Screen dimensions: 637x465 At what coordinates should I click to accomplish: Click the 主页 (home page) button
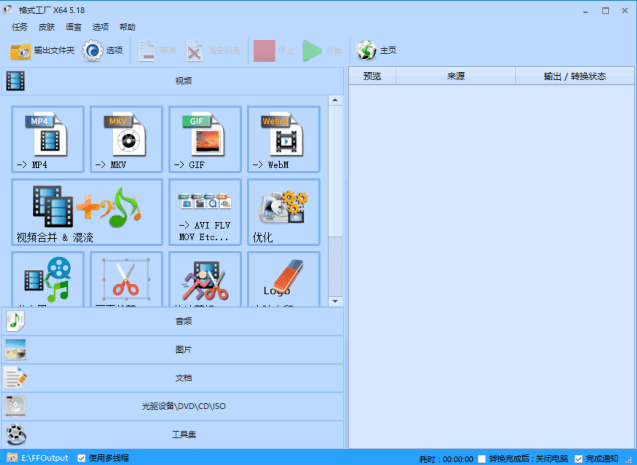pos(378,50)
